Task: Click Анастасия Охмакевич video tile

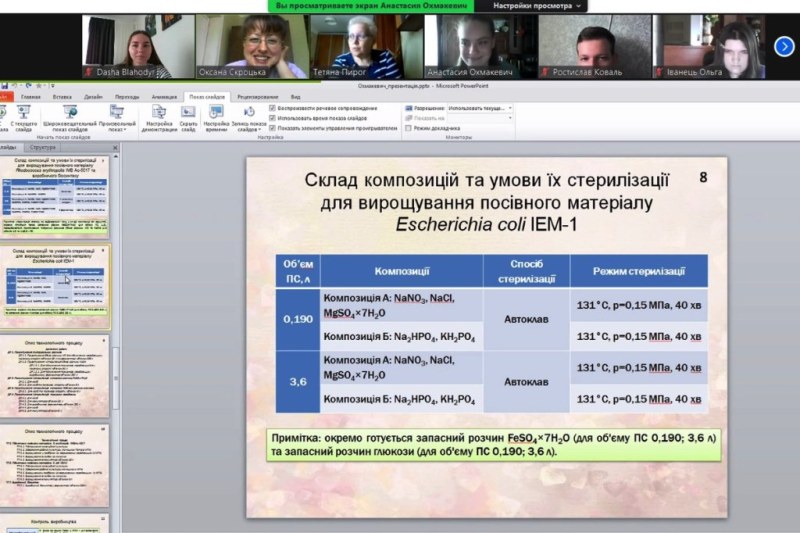Action: click(481, 46)
